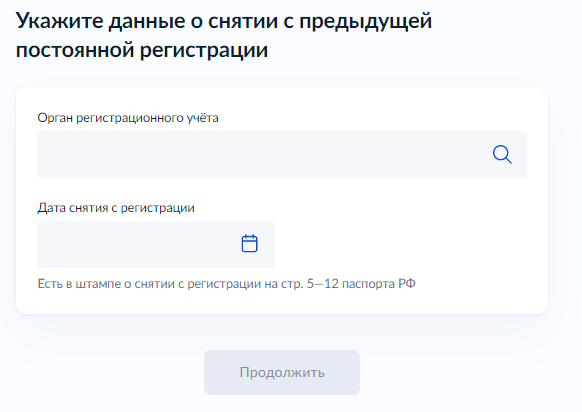Click heading line постоянной регистрации
The width and height of the screenshot is (582, 412).
(142, 50)
